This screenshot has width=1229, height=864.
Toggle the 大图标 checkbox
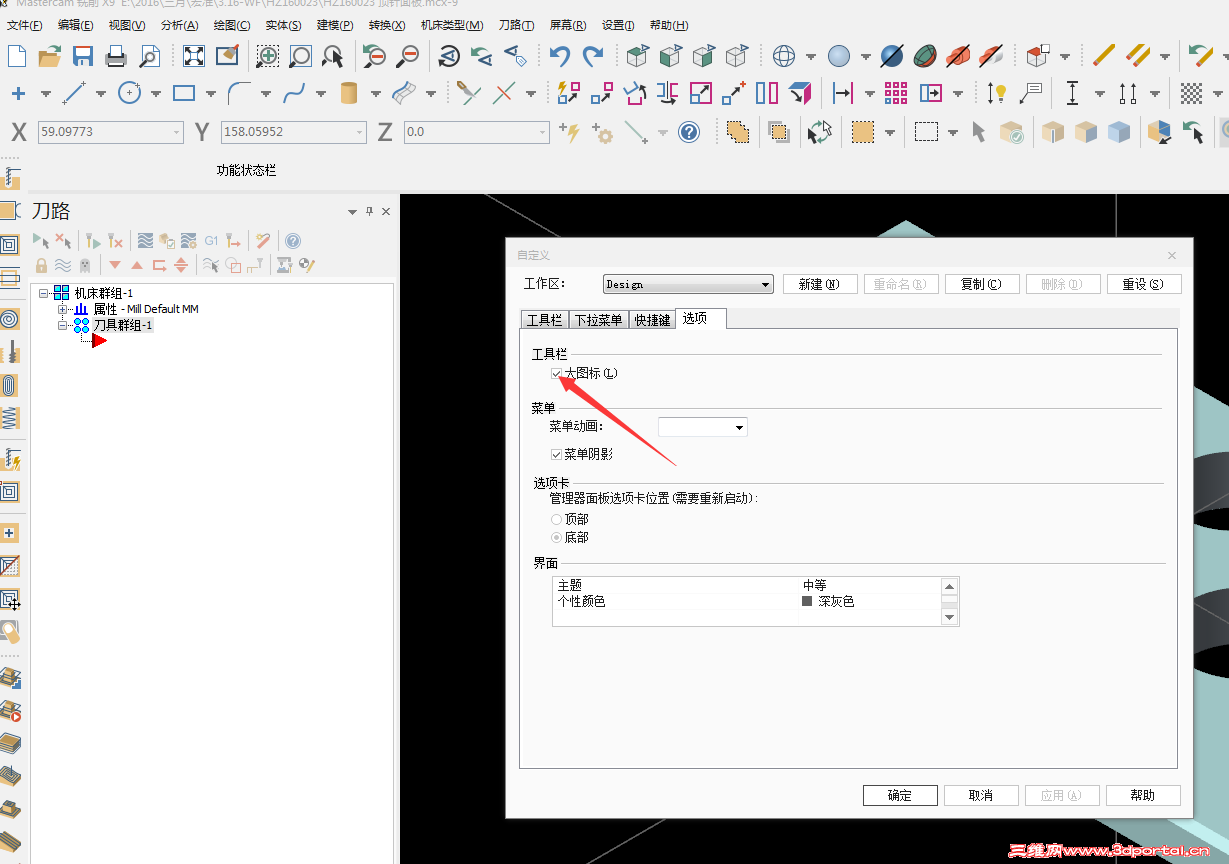[557, 373]
